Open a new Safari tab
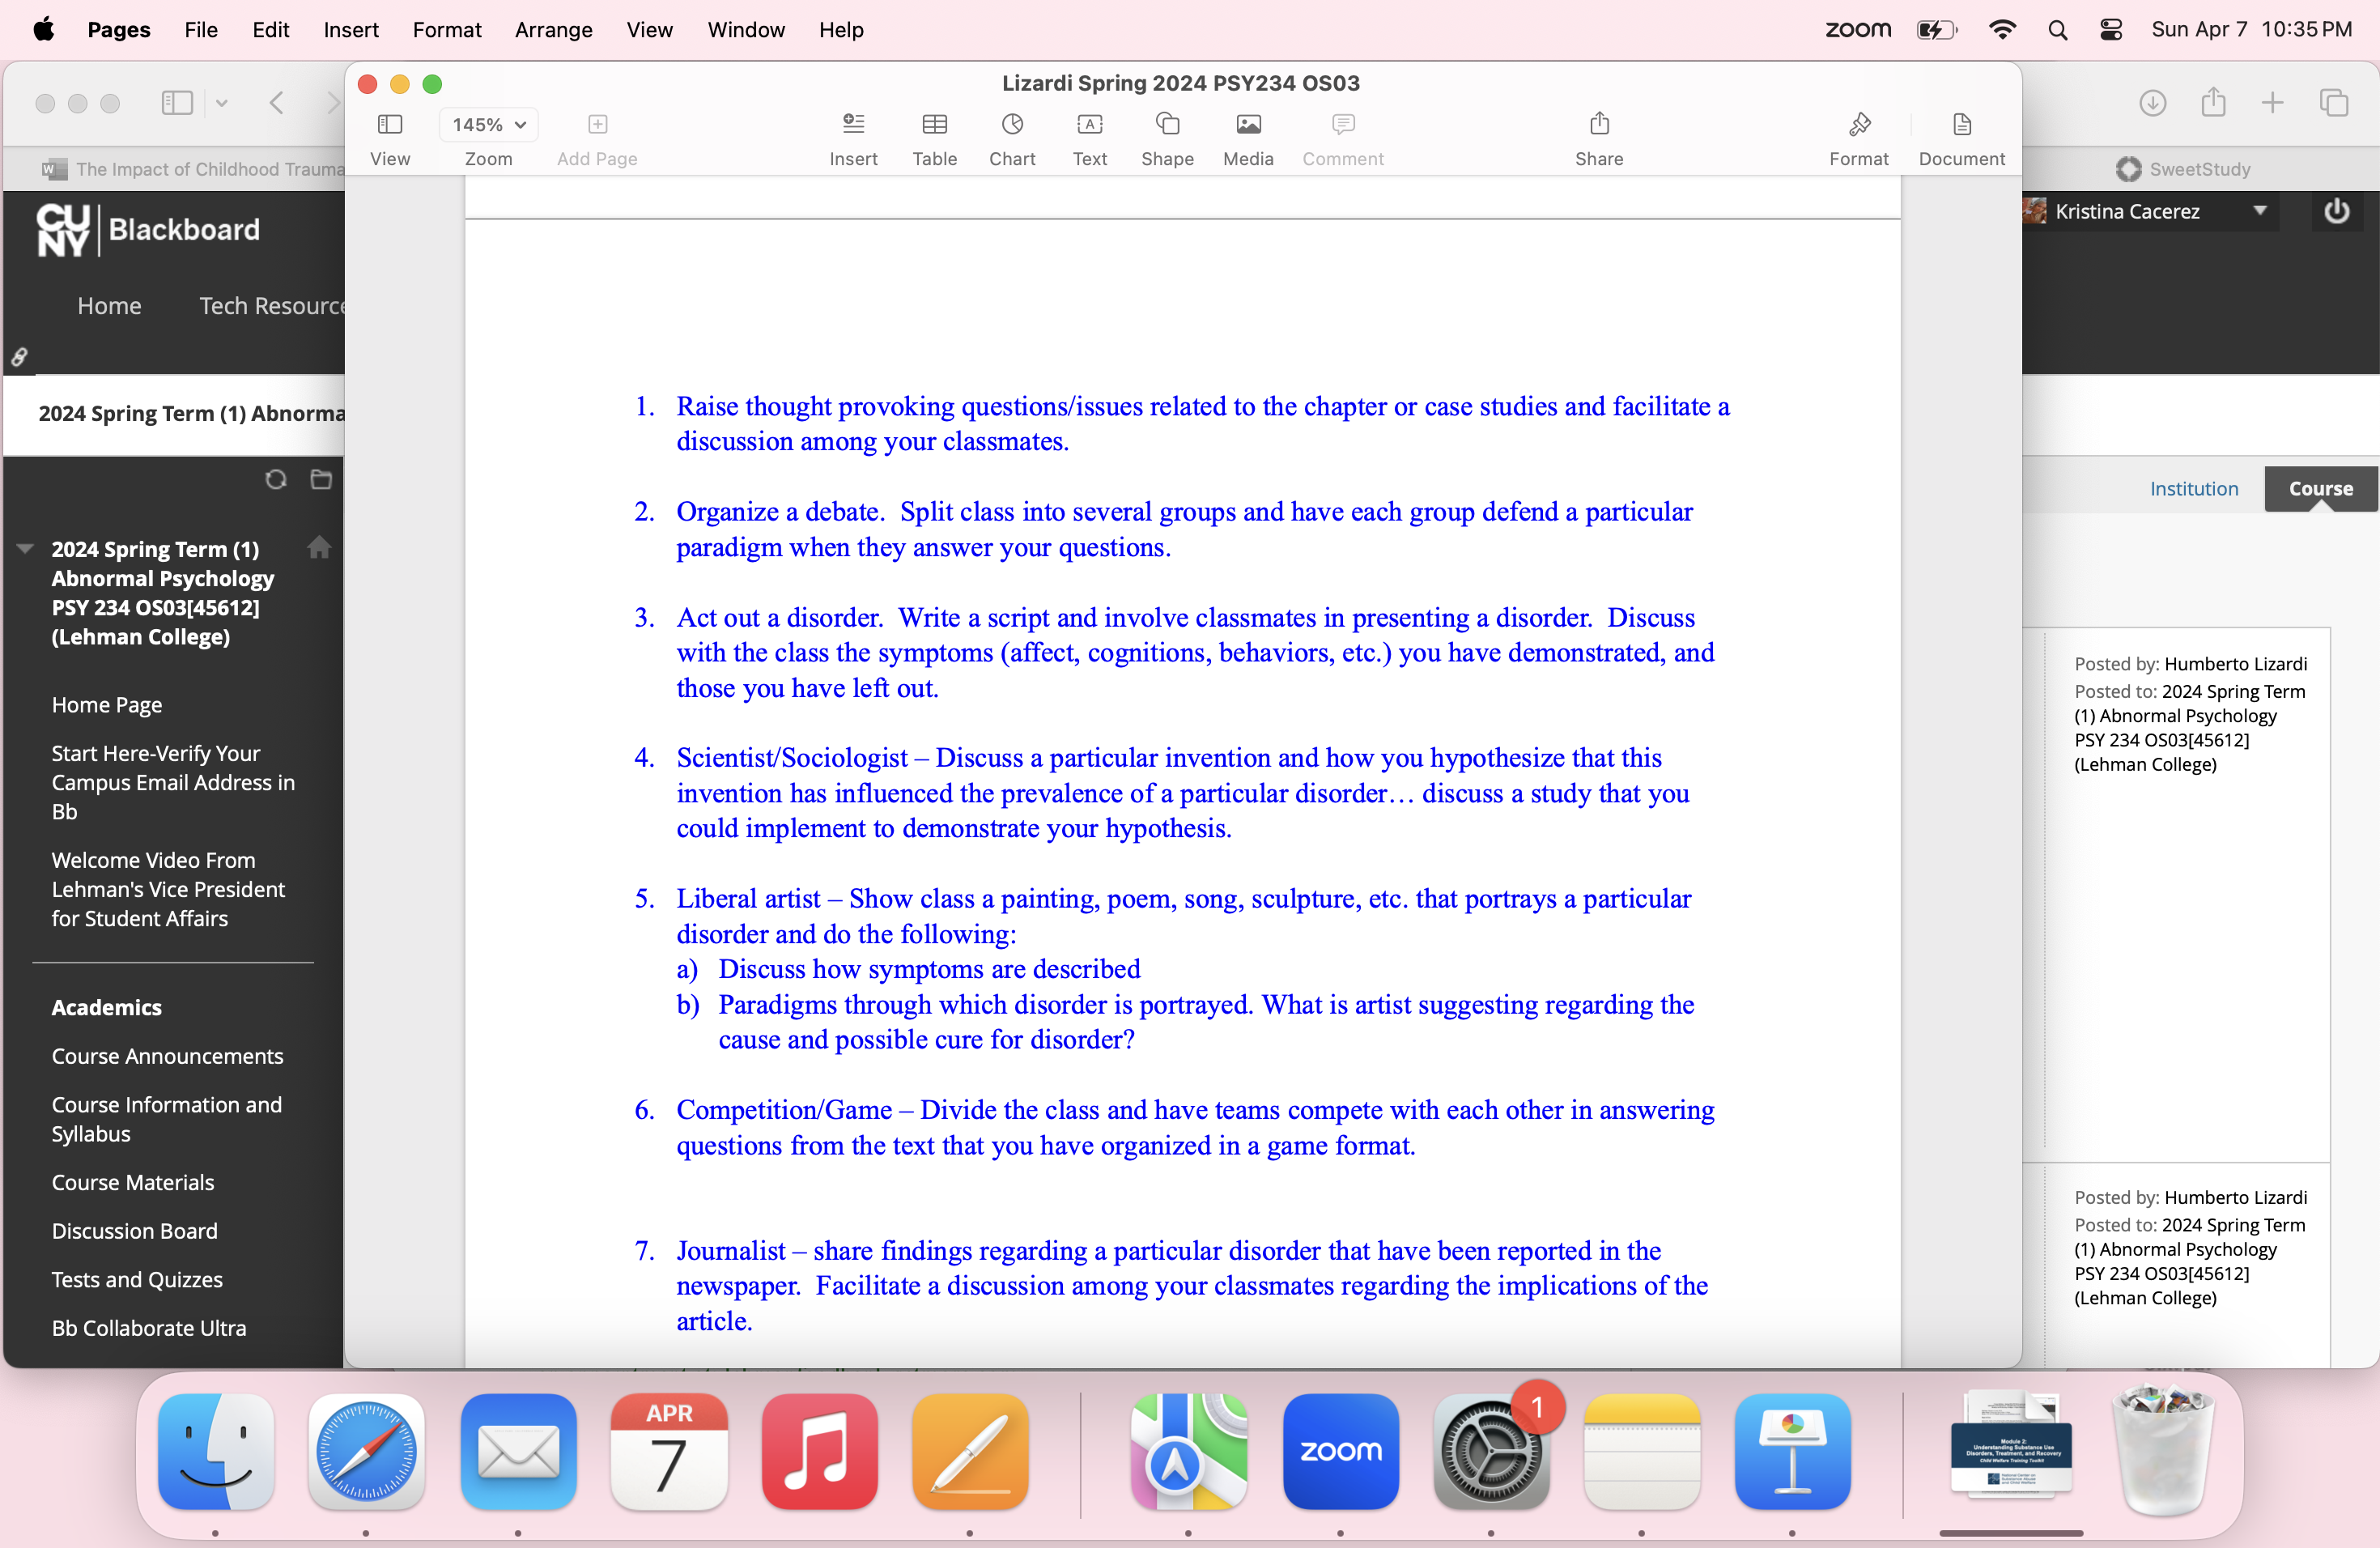The image size is (2380, 1548). click(2272, 102)
